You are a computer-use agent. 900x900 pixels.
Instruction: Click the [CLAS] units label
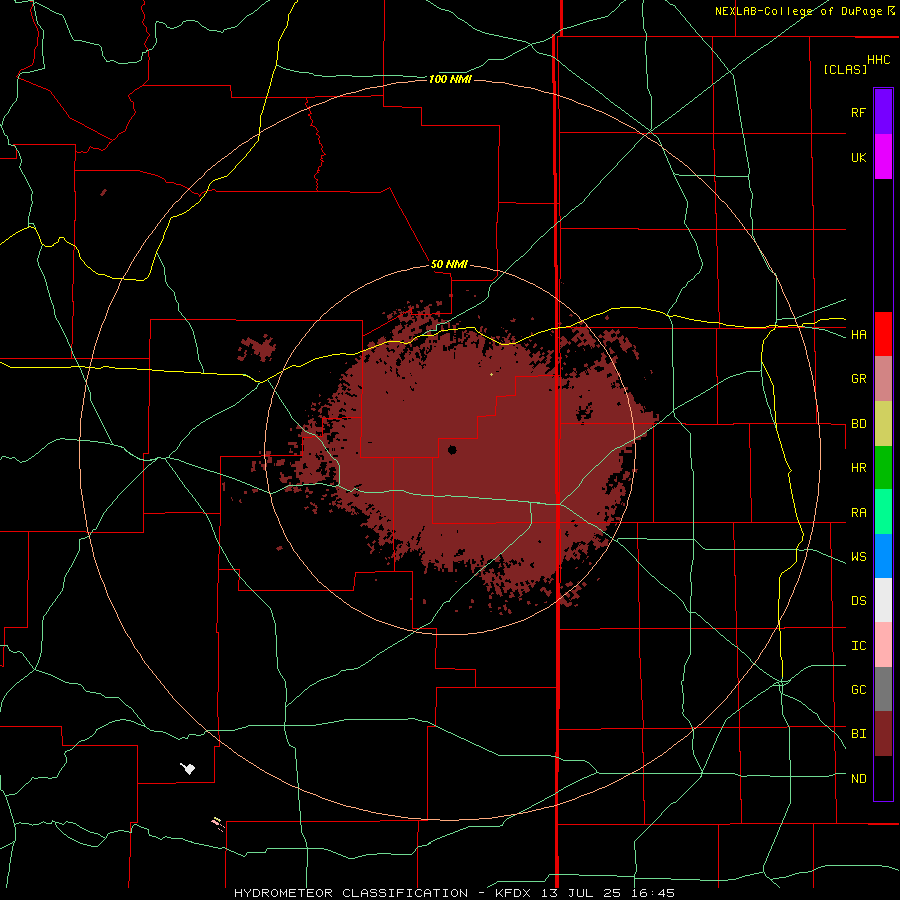click(845, 69)
